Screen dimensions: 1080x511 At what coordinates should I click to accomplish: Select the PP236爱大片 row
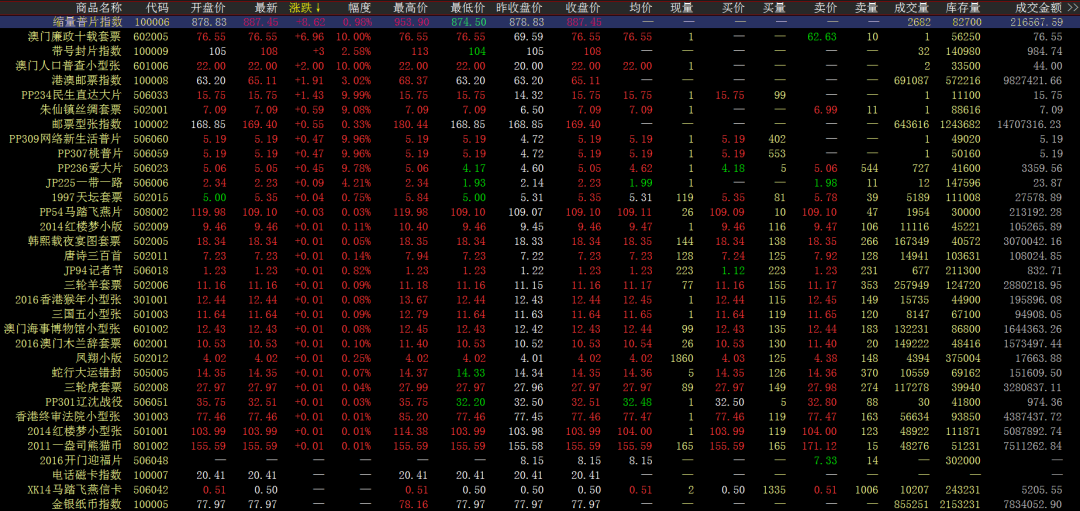(x=540, y=168)
